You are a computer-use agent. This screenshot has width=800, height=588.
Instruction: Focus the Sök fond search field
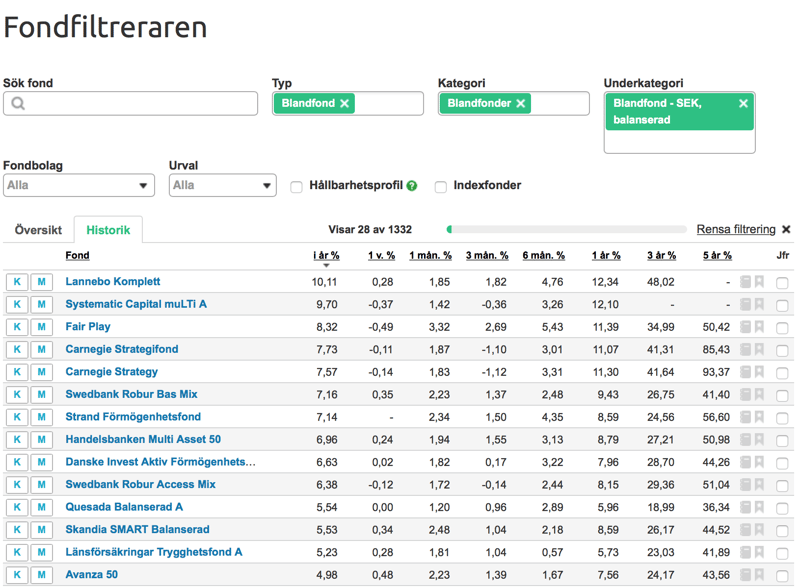pyautogui.click(x=130, y=104)
